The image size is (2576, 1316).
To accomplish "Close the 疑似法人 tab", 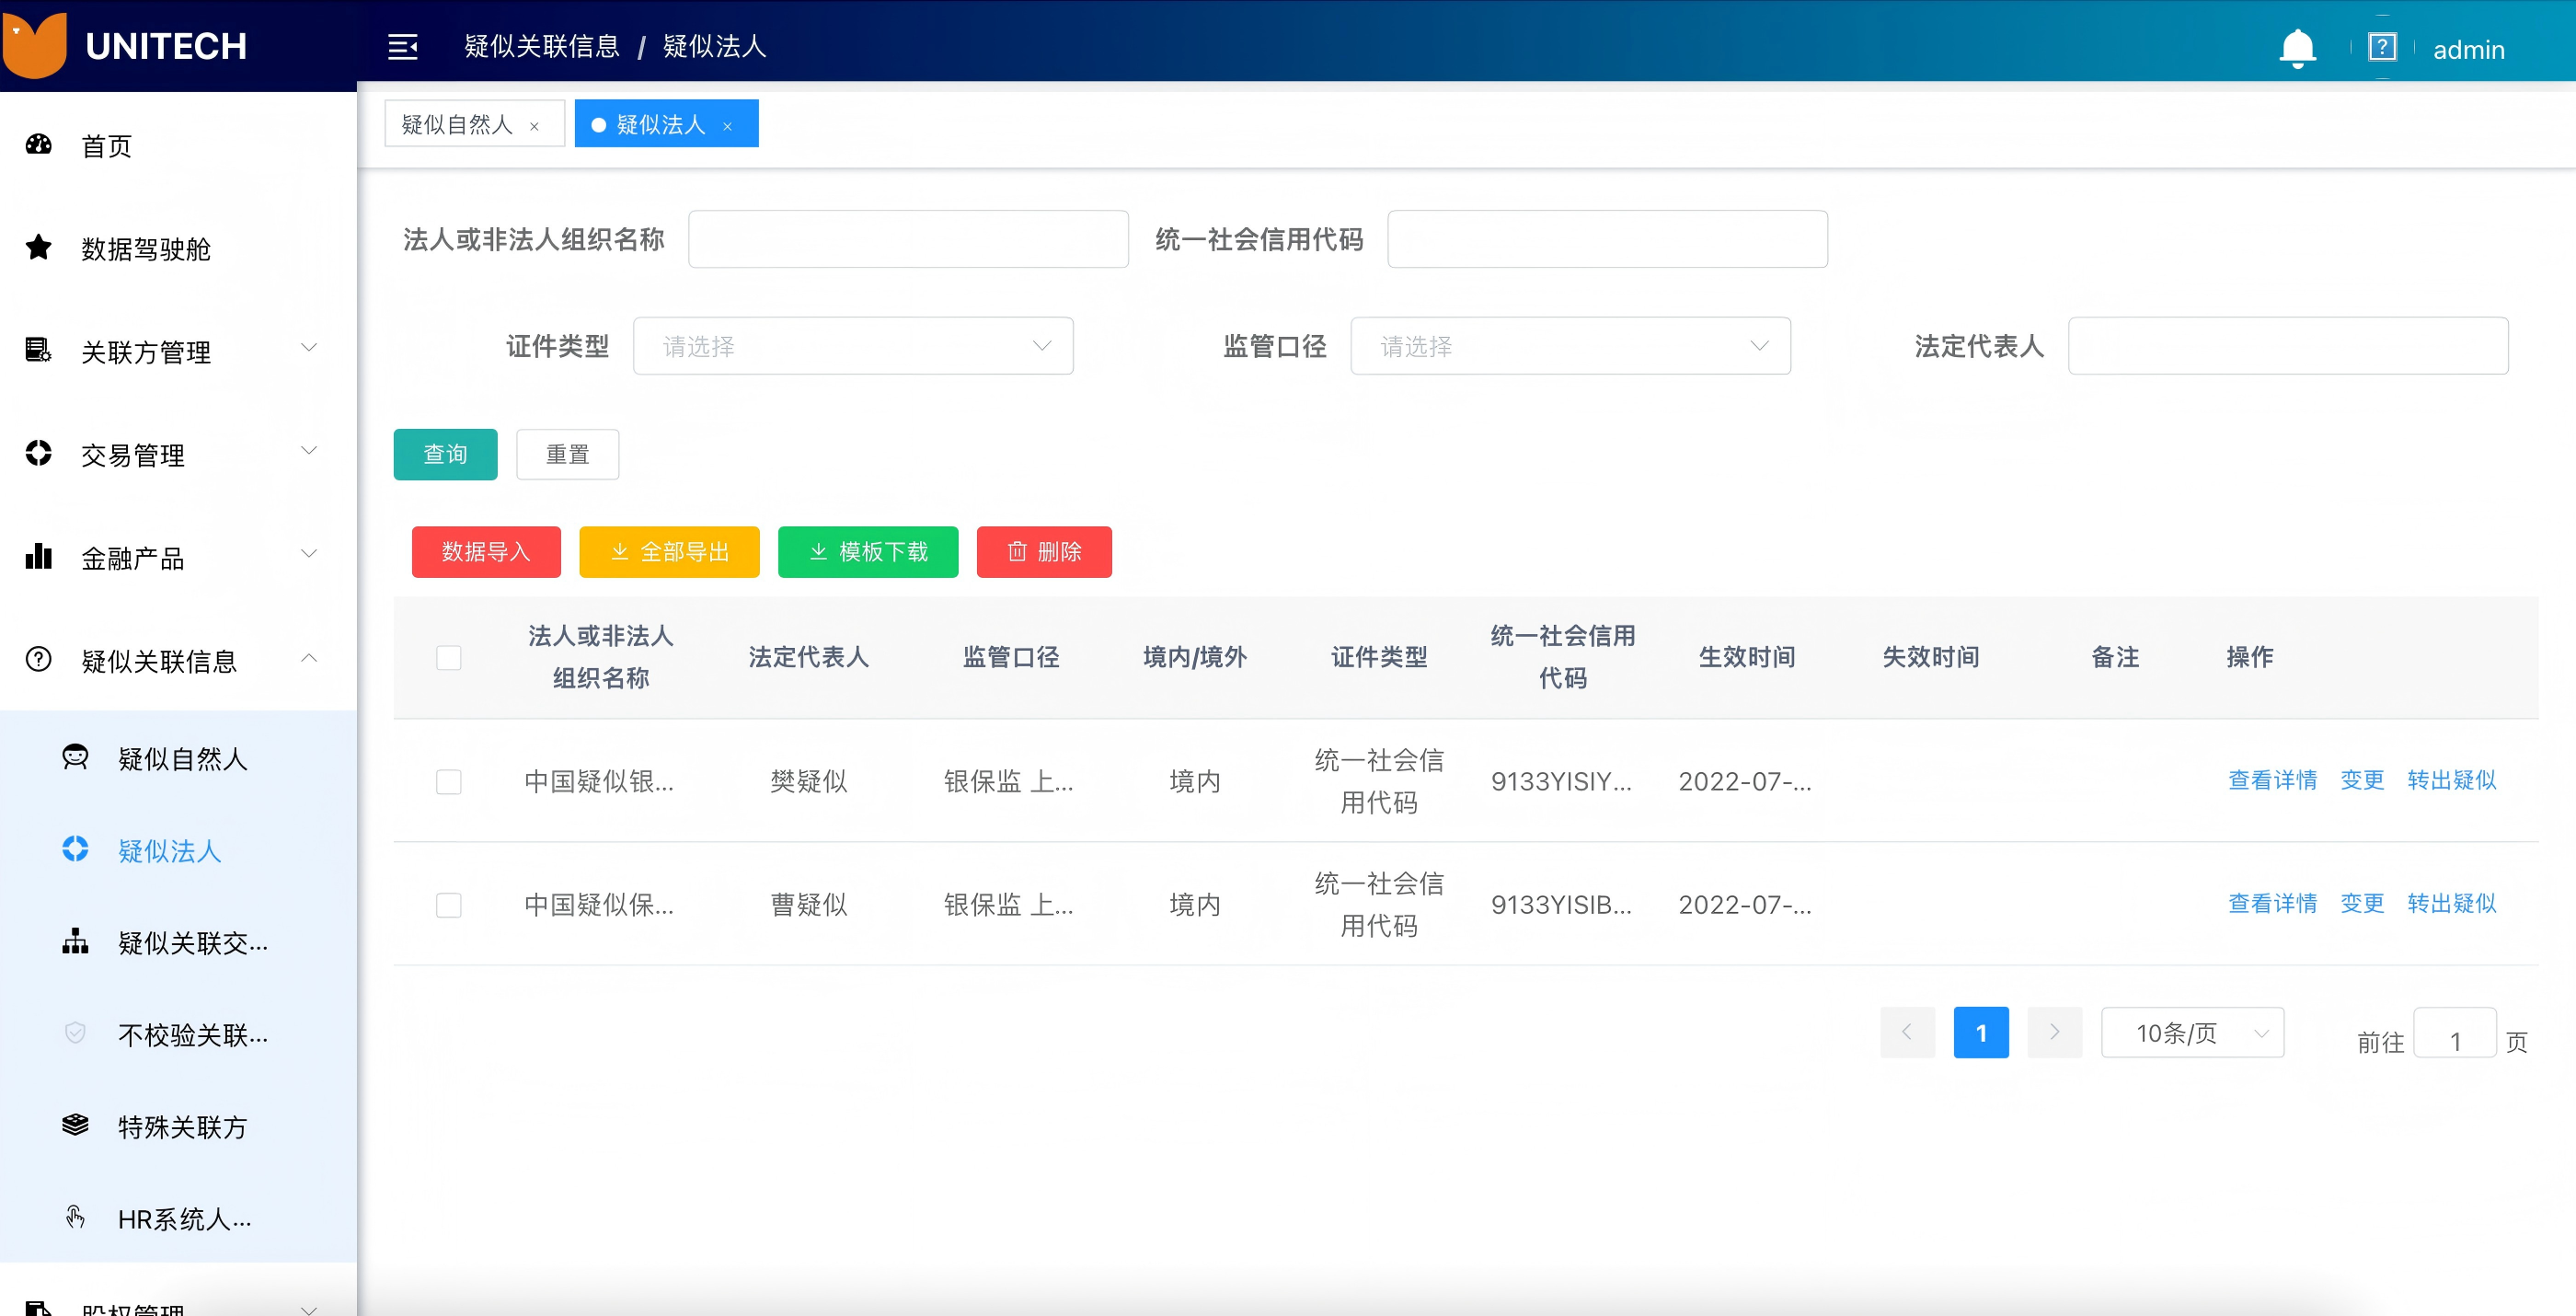I will (728, 126).
